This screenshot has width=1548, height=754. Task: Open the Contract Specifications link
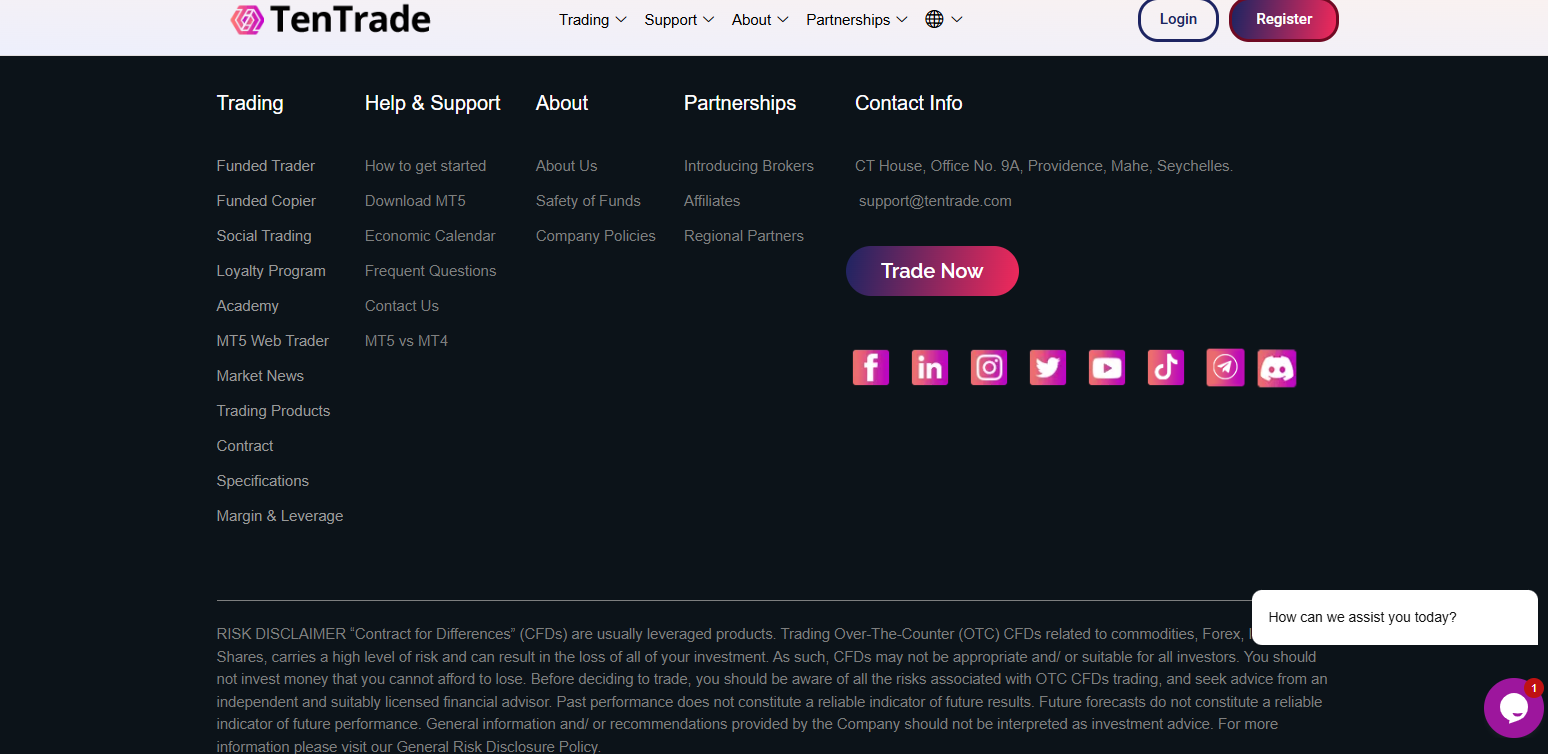(x=263, y=463)
